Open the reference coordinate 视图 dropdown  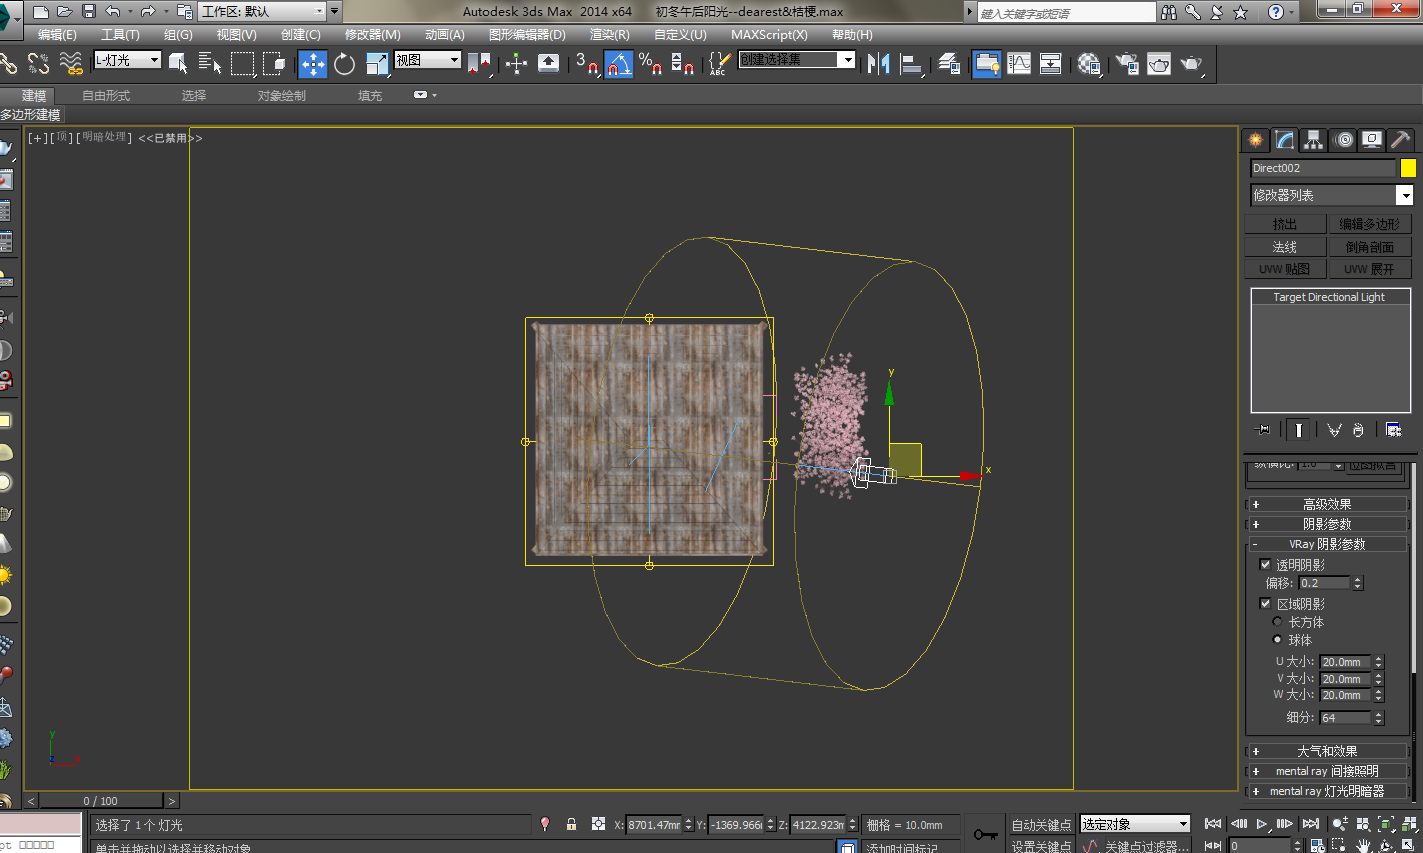[x=427, y=60]
